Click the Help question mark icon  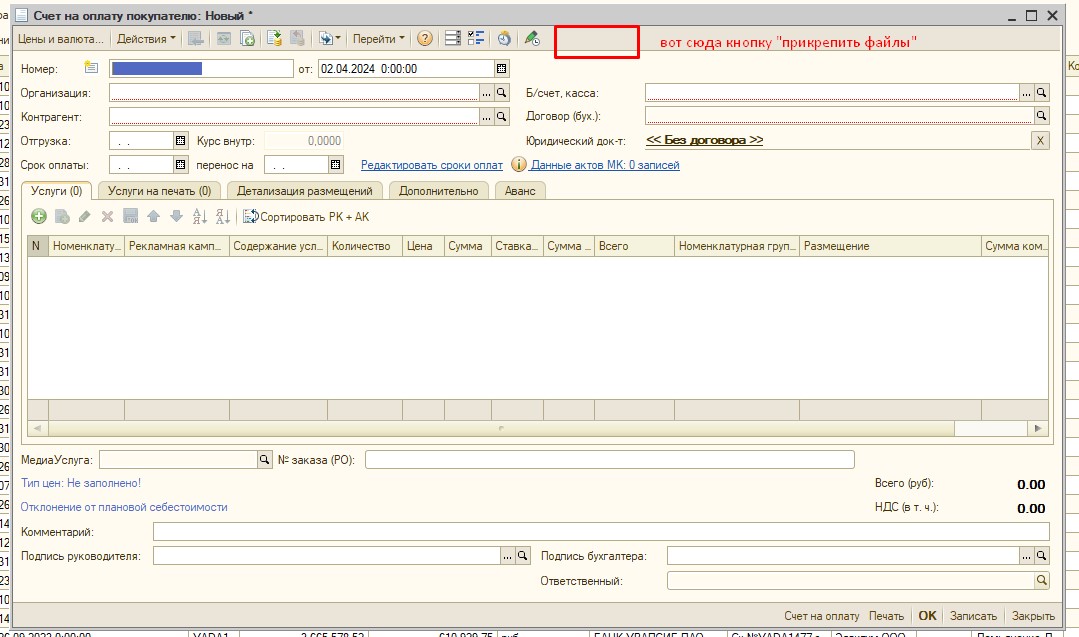tap(425, 39)
